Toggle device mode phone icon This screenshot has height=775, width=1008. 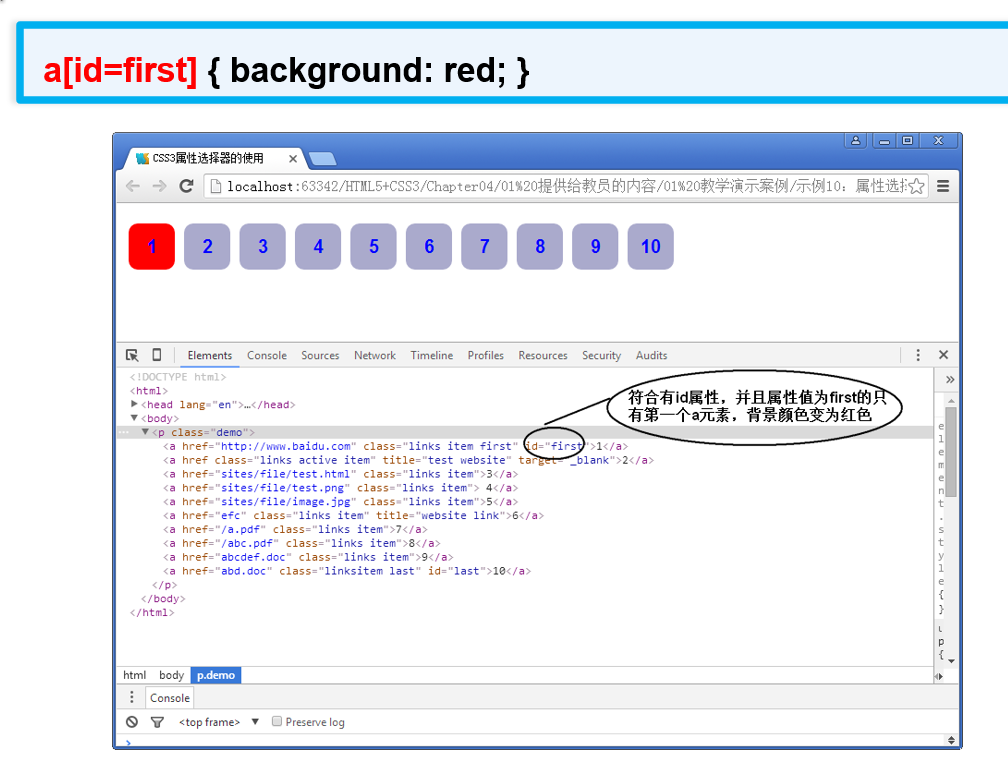[x=156, y=355]
